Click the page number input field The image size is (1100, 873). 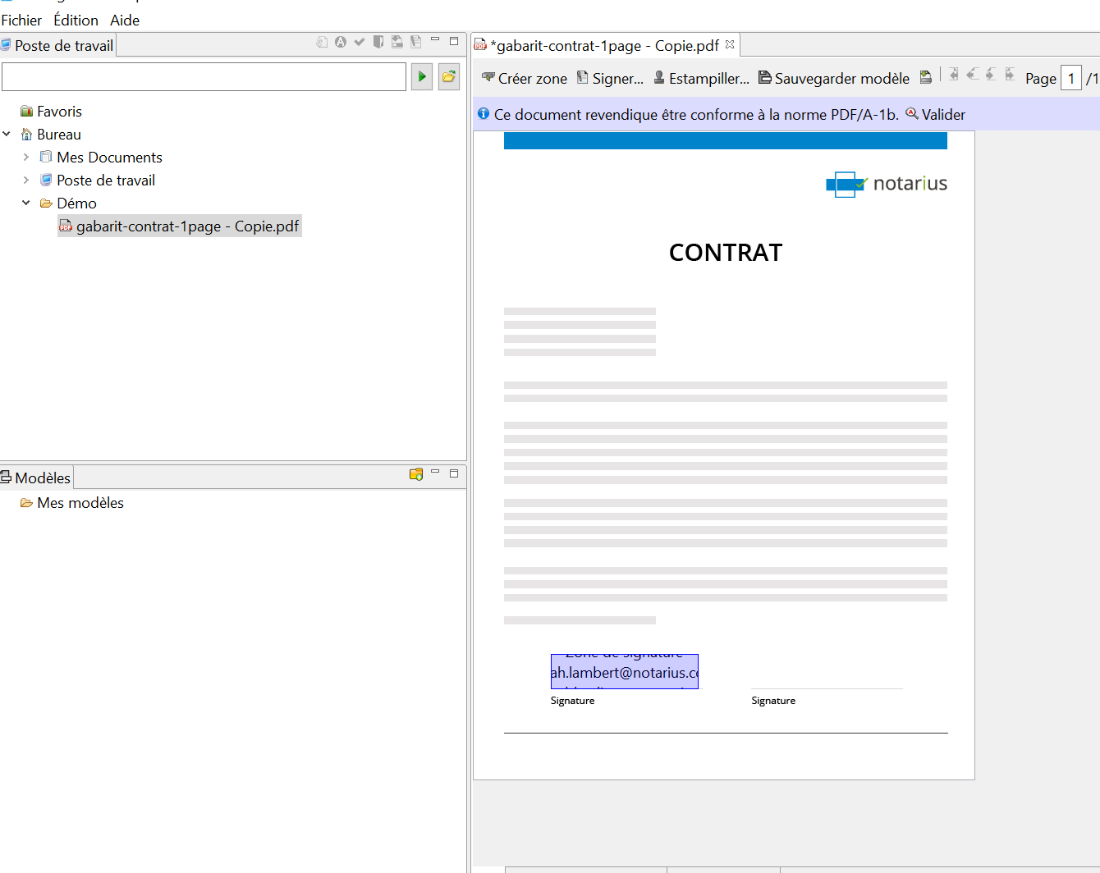(x=1070, y=78)
